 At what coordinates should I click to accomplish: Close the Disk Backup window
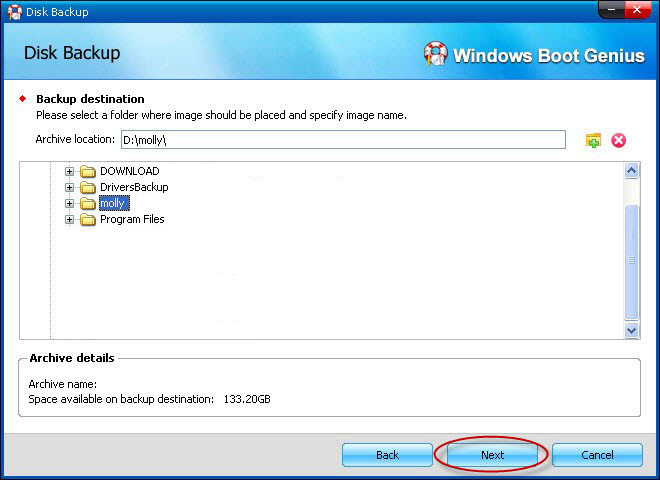pyautogui.click(x=638, y=10)
